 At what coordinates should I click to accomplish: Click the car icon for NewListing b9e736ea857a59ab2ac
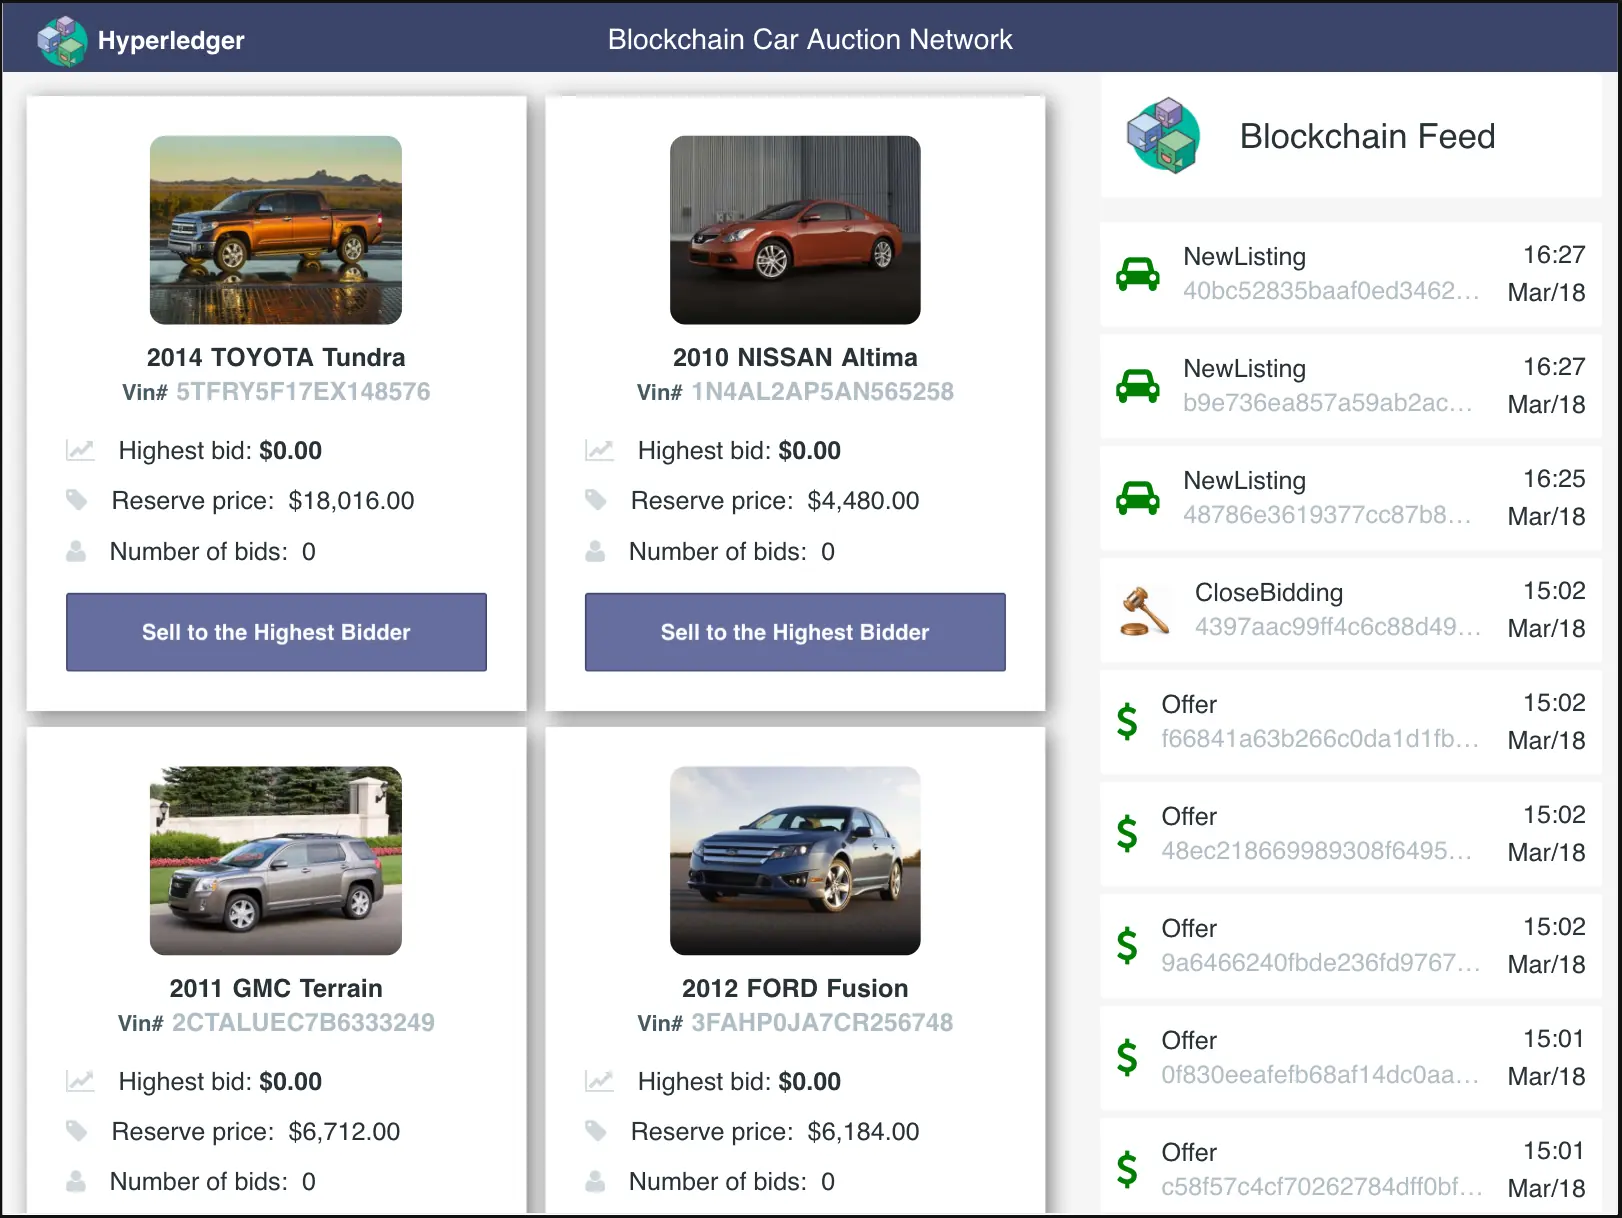(x=1138, y=386)
